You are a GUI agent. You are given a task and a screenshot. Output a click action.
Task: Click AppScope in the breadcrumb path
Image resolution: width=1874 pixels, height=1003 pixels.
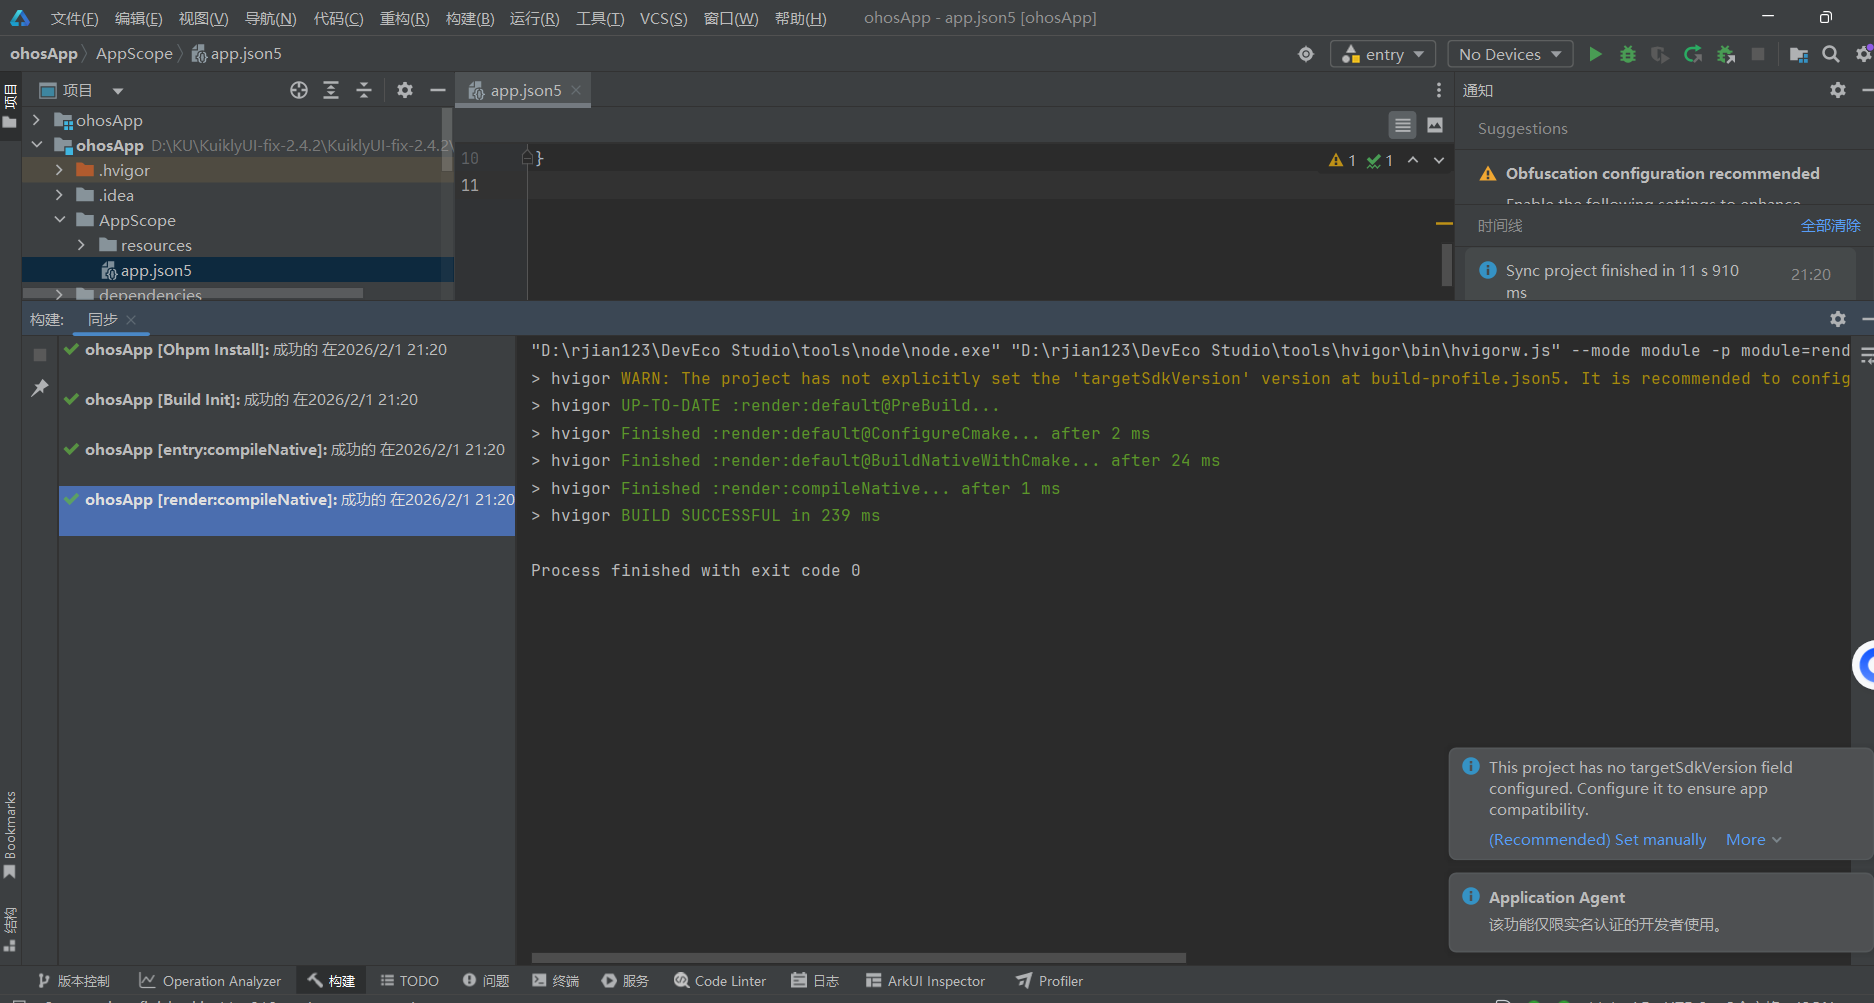[x=134, y=54]
